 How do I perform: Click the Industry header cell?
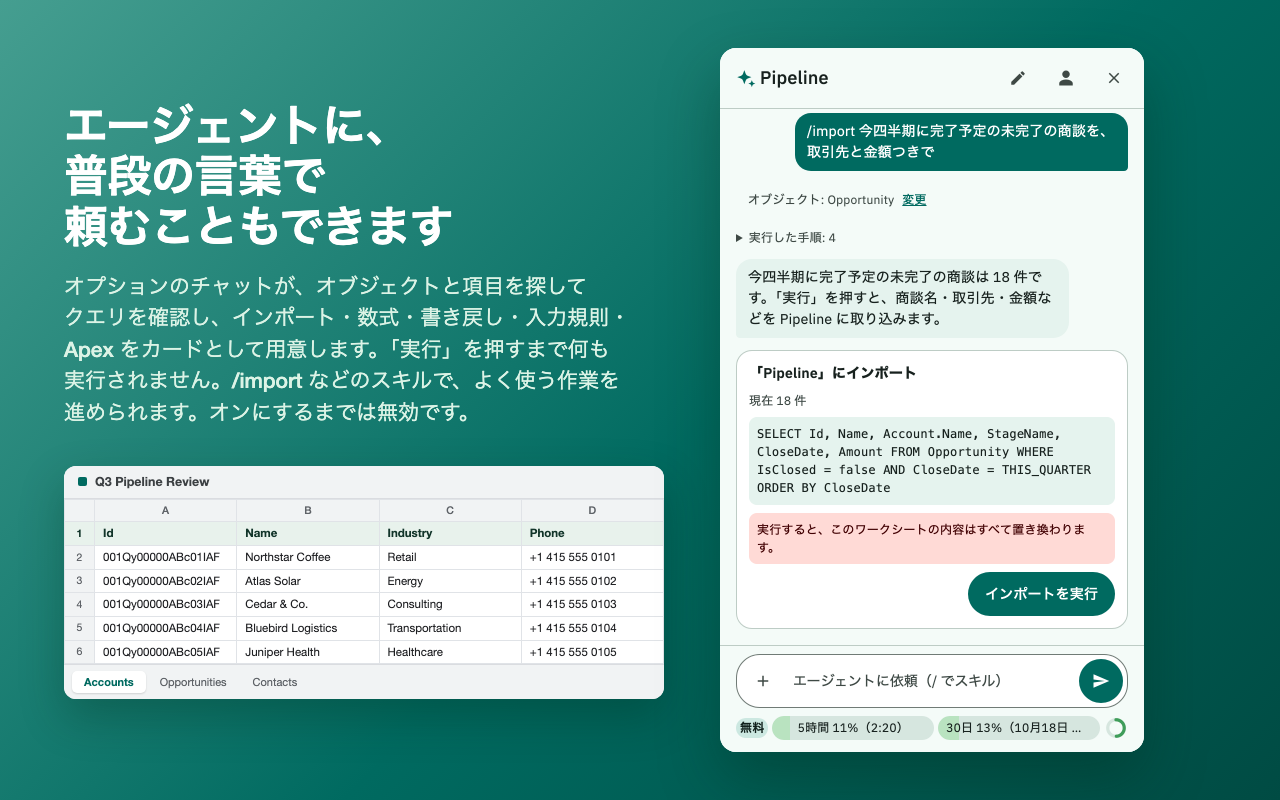pos(450,533)
